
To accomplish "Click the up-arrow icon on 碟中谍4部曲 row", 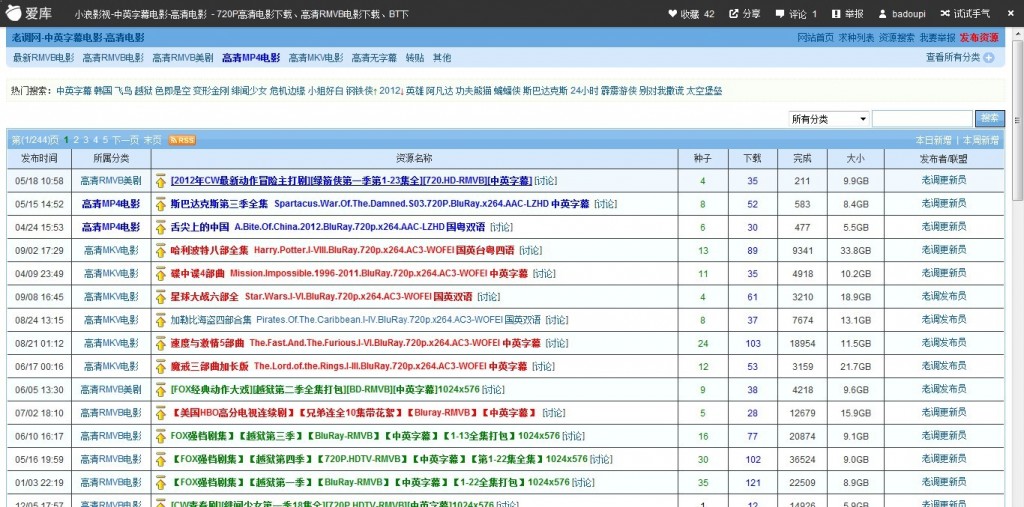I will tap(160, 274).
